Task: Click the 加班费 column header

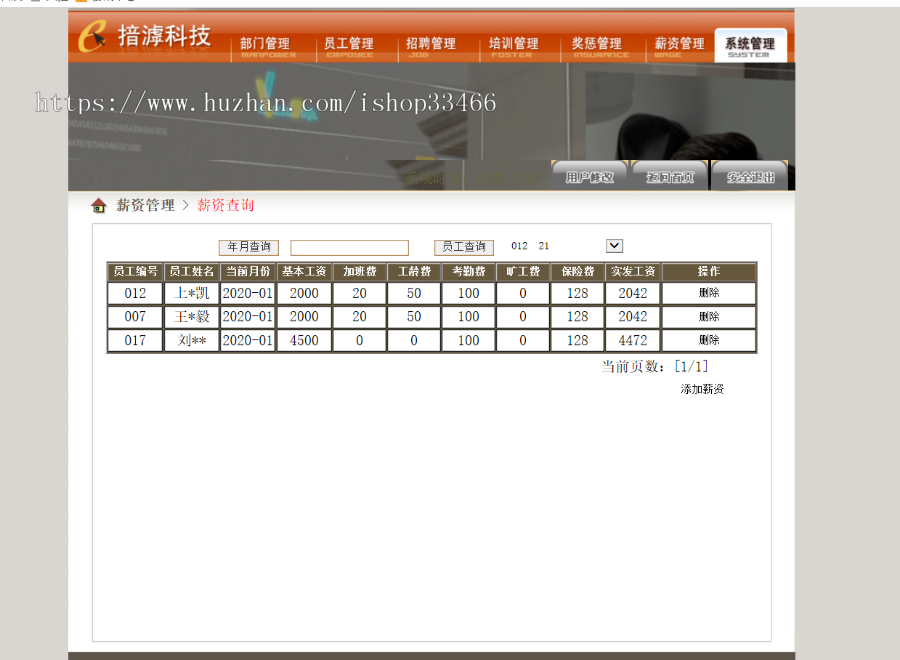Action: click(x=359, y=271)
